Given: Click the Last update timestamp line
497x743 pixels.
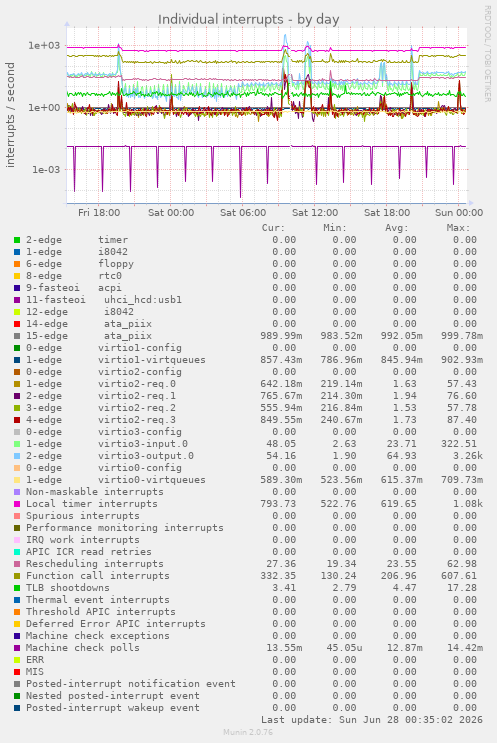Looking at the screenshot, I should [372, 720].
